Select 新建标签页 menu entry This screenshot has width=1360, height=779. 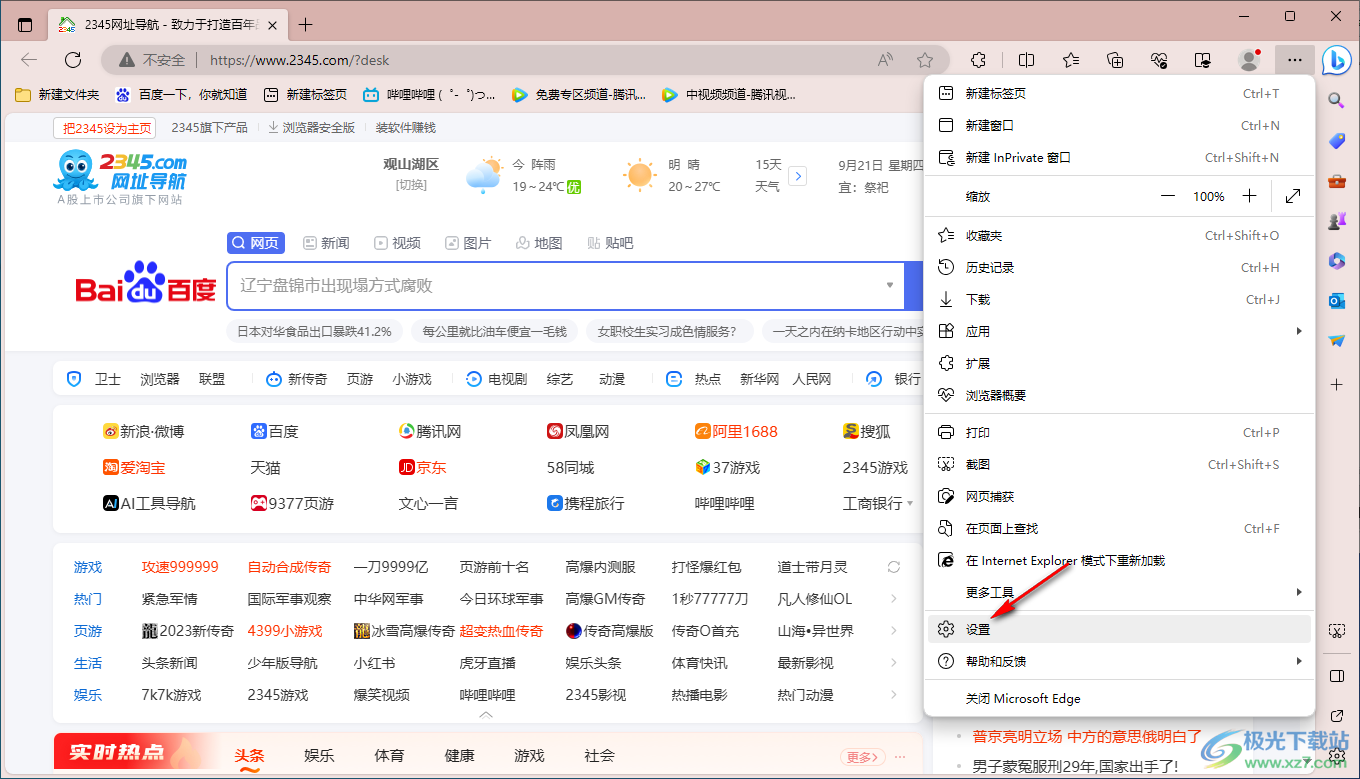[x=1118, y=94]
